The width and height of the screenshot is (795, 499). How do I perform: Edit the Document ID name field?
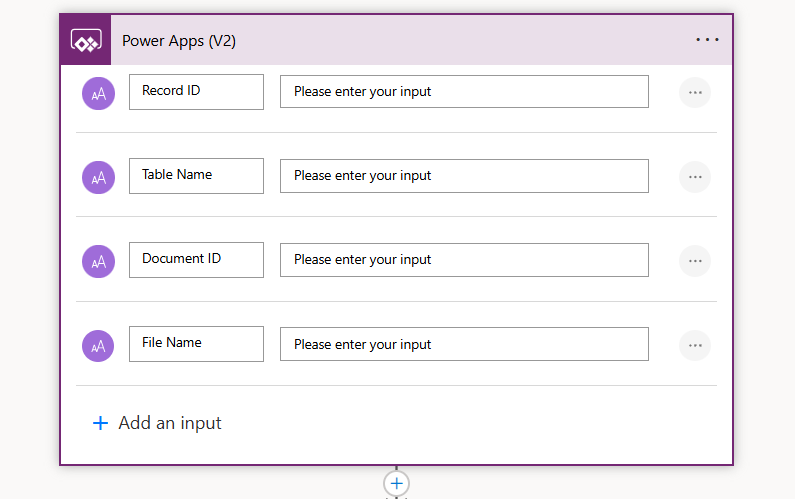point(196,260)
